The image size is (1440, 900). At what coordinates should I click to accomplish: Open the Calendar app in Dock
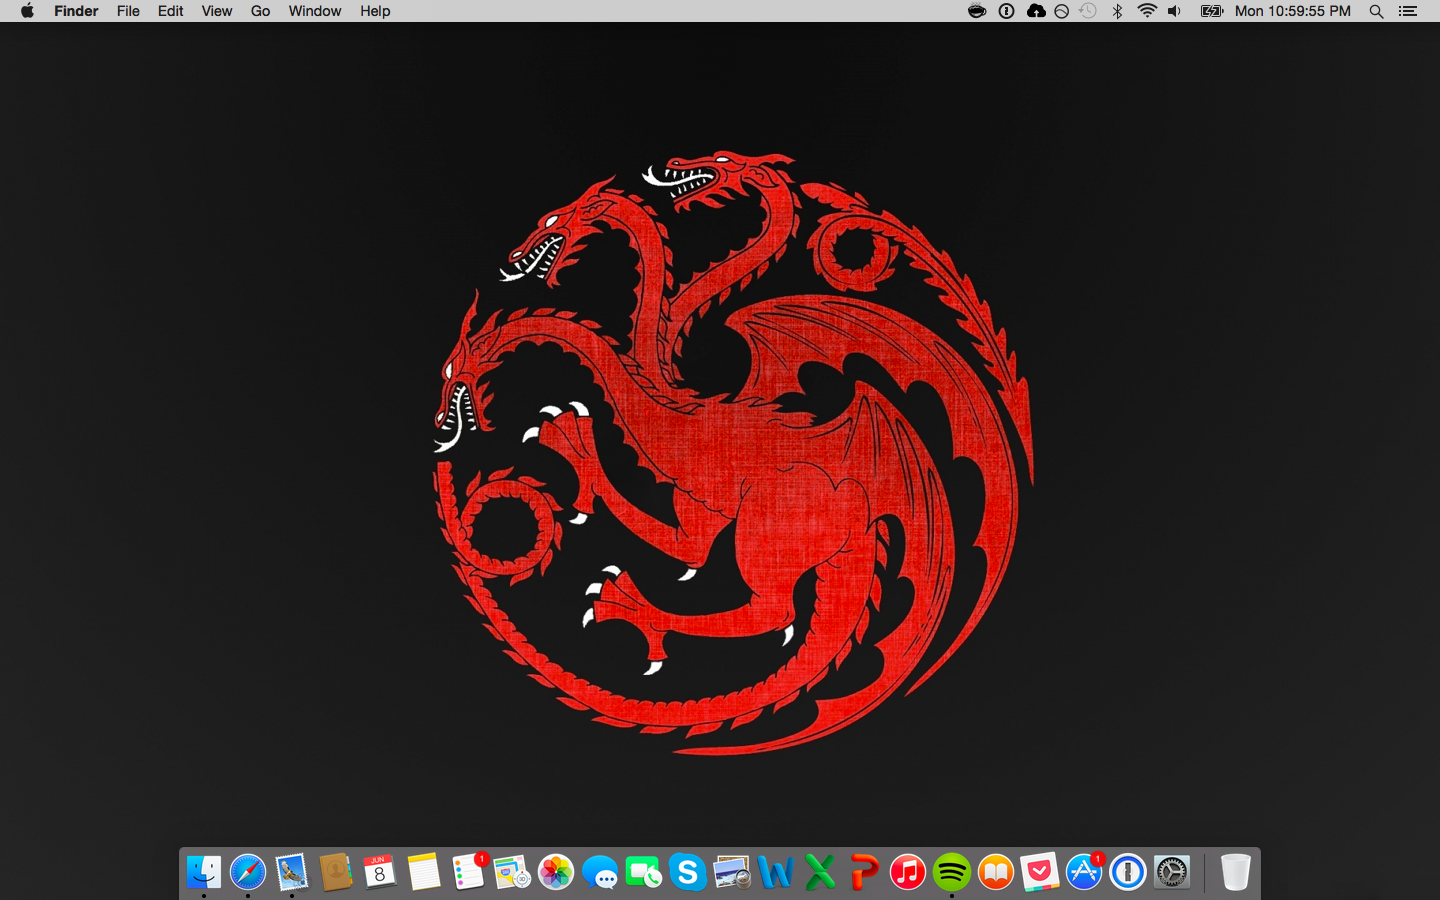click(x=380, y=872)
